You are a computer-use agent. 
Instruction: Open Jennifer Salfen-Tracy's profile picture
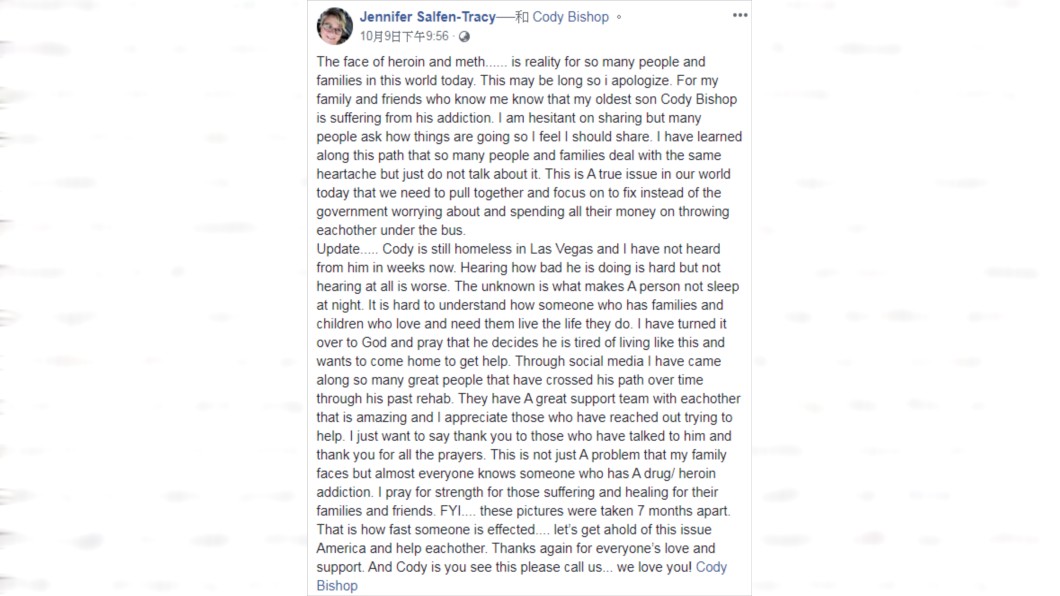coord(335,26)
